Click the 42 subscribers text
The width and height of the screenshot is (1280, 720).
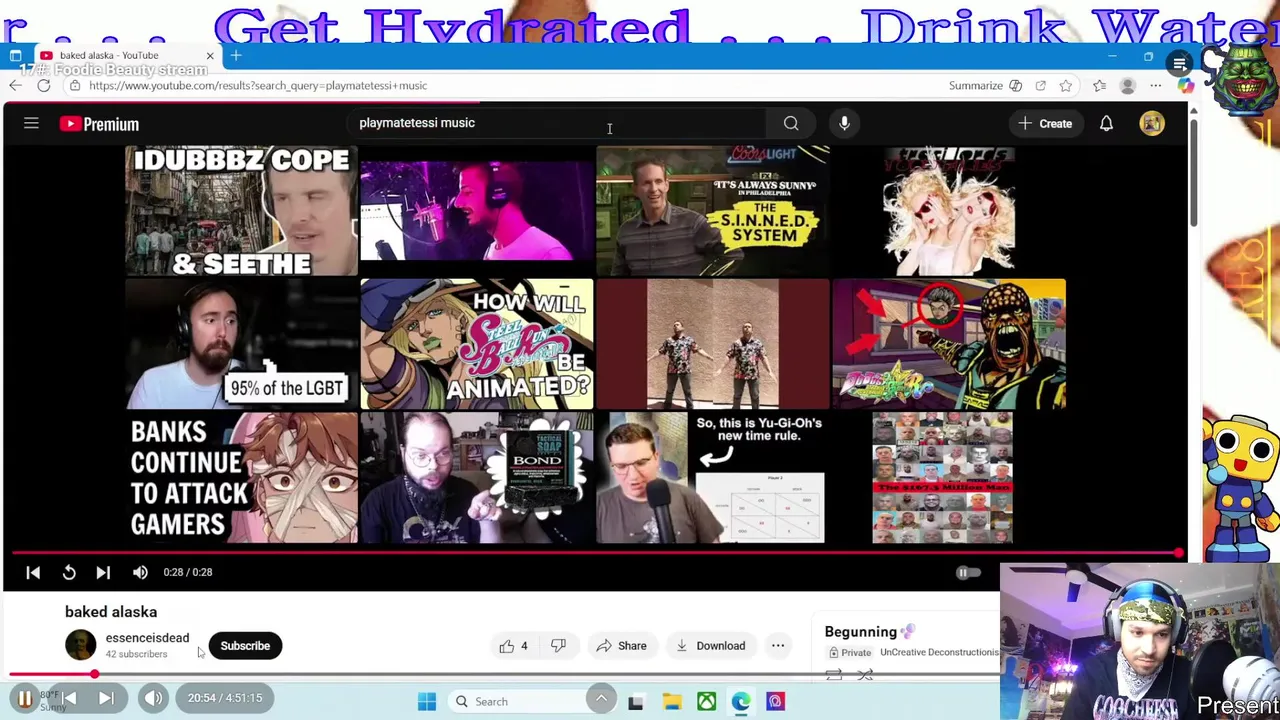[136, 655]
